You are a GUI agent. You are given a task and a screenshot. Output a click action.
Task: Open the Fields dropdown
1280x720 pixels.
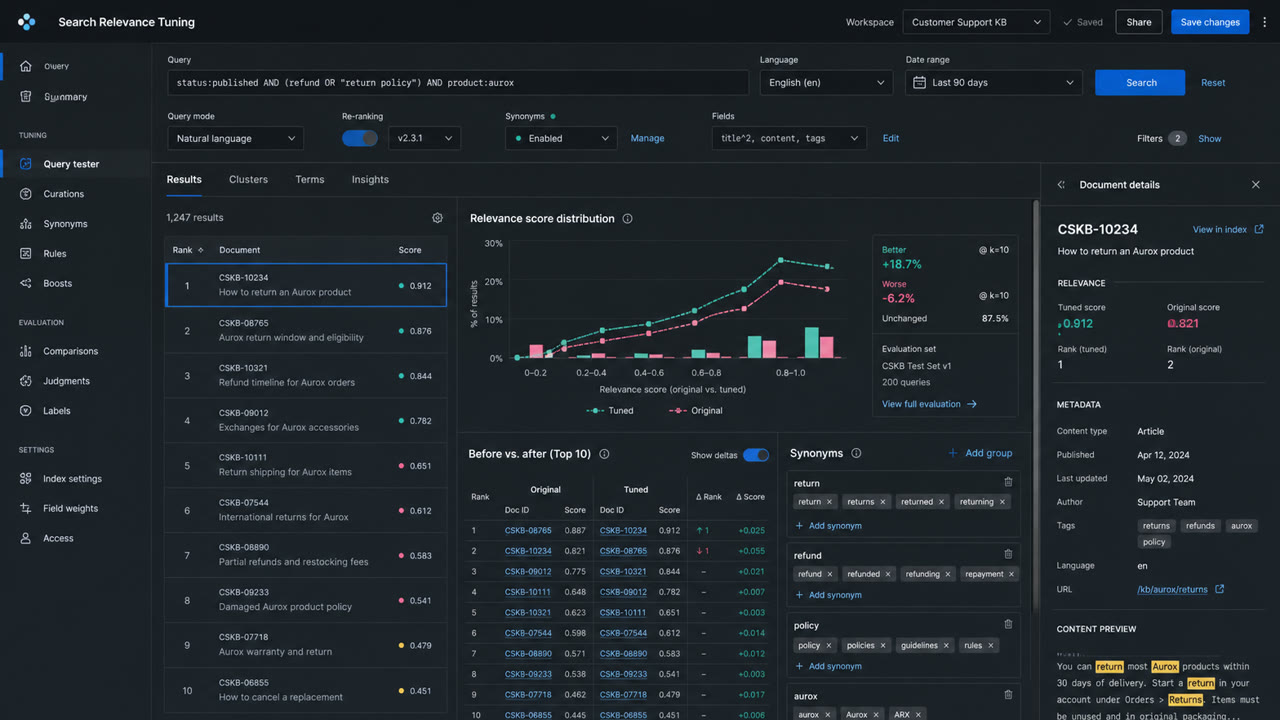(x=789, y=138)
